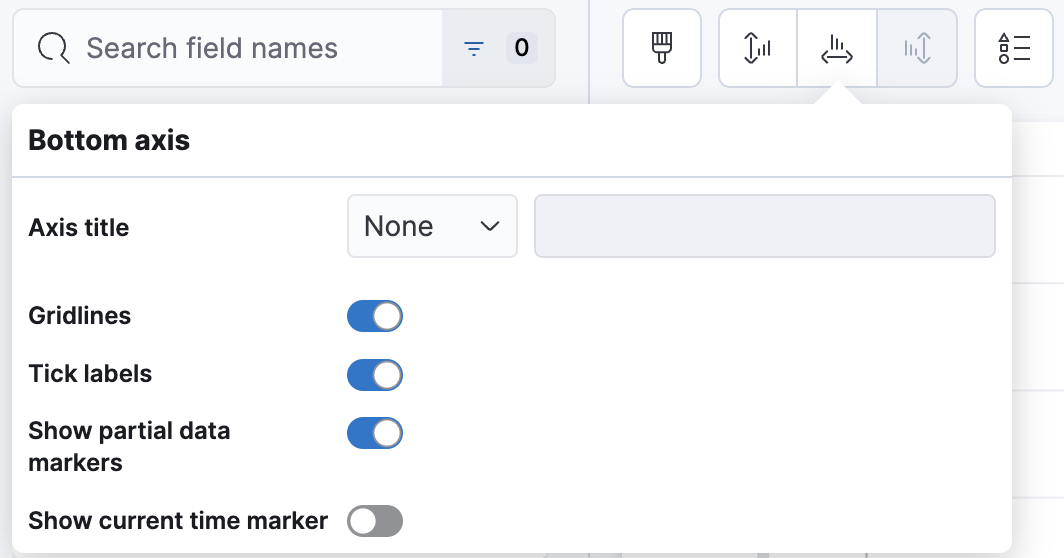Open the Axis title None dropdown

pyautogui.click(x=432, y=227)
